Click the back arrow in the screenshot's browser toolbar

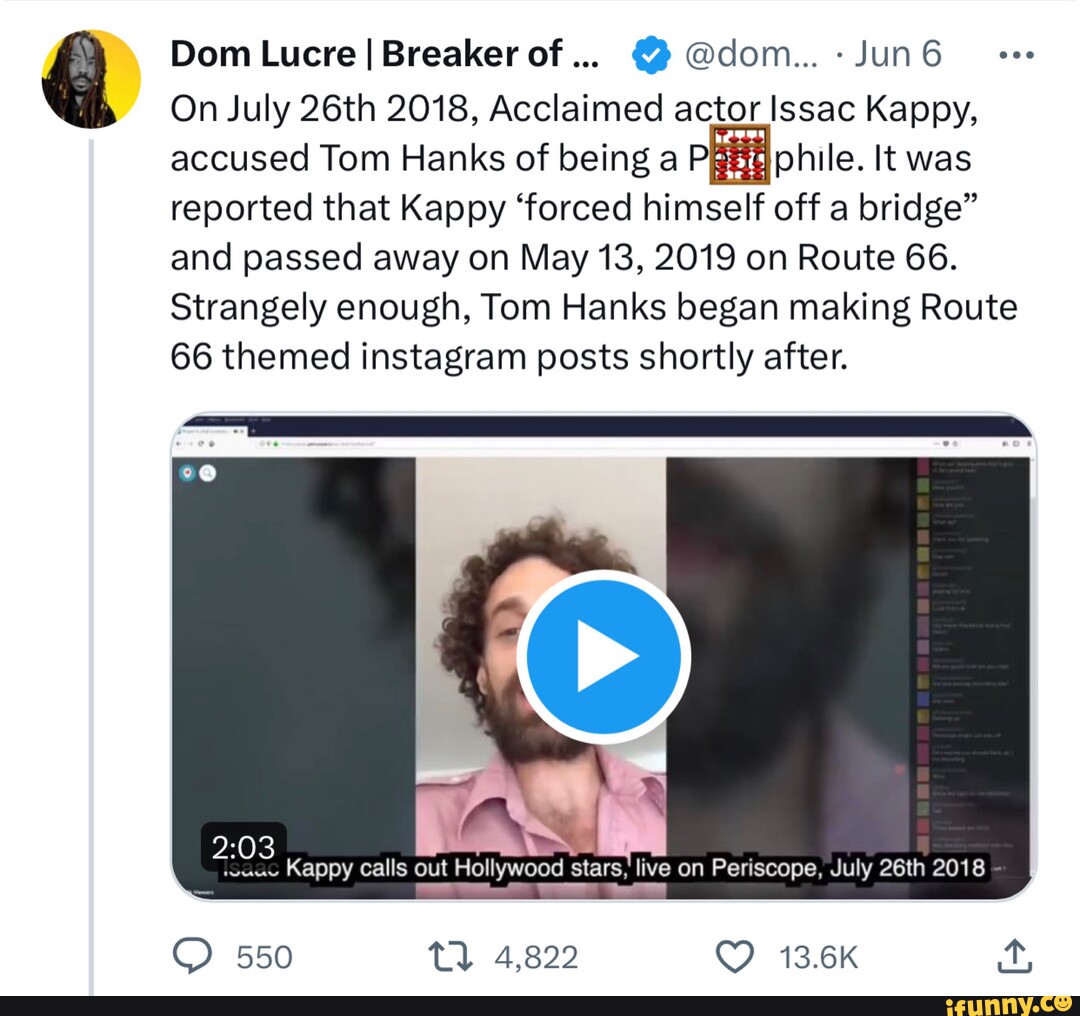click(x=178, y=443)
